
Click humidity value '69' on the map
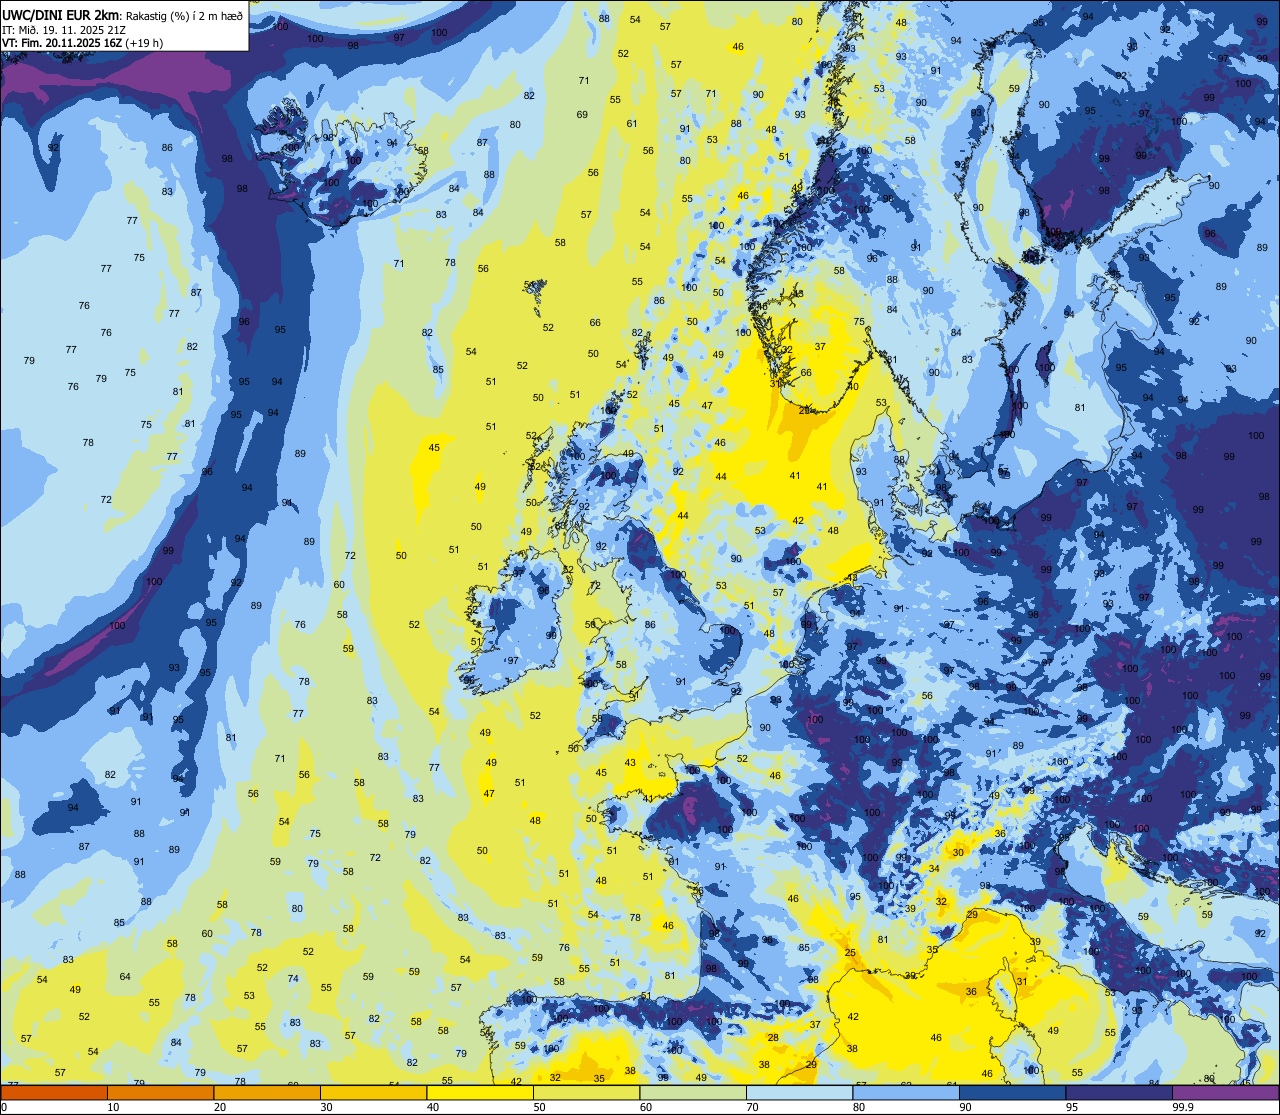coord(582,114)
